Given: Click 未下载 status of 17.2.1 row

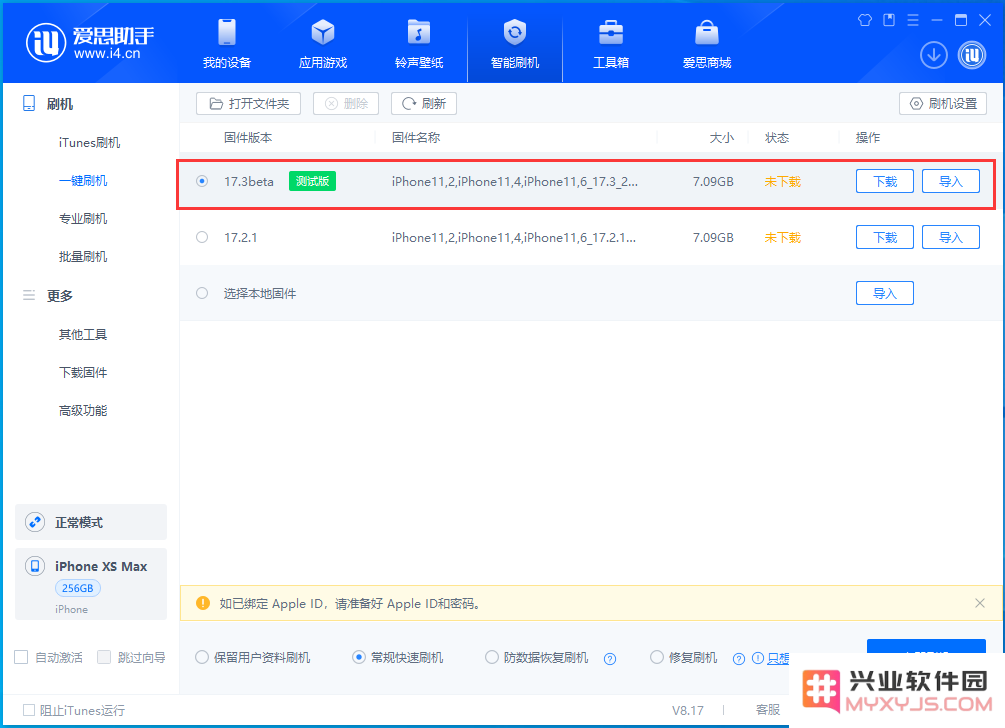Looking at the screenshot, I should [x=783, y=237].
